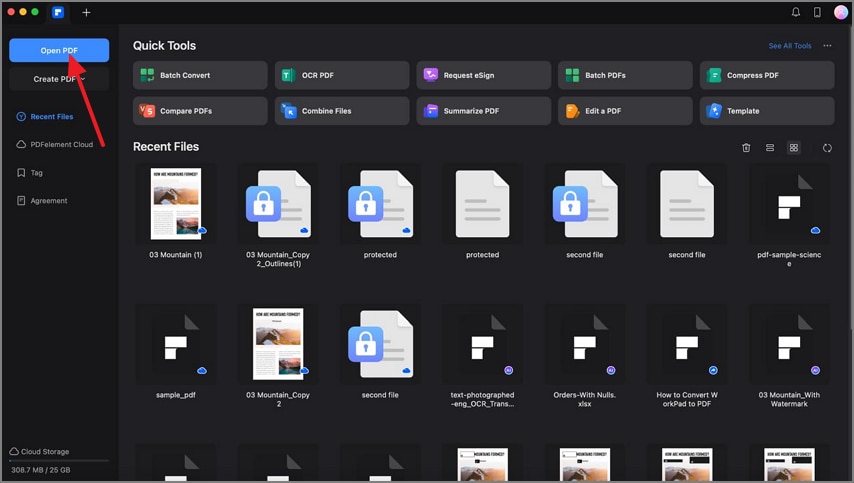
Task: Switch recent files to list view
Action: click(770, 148)
